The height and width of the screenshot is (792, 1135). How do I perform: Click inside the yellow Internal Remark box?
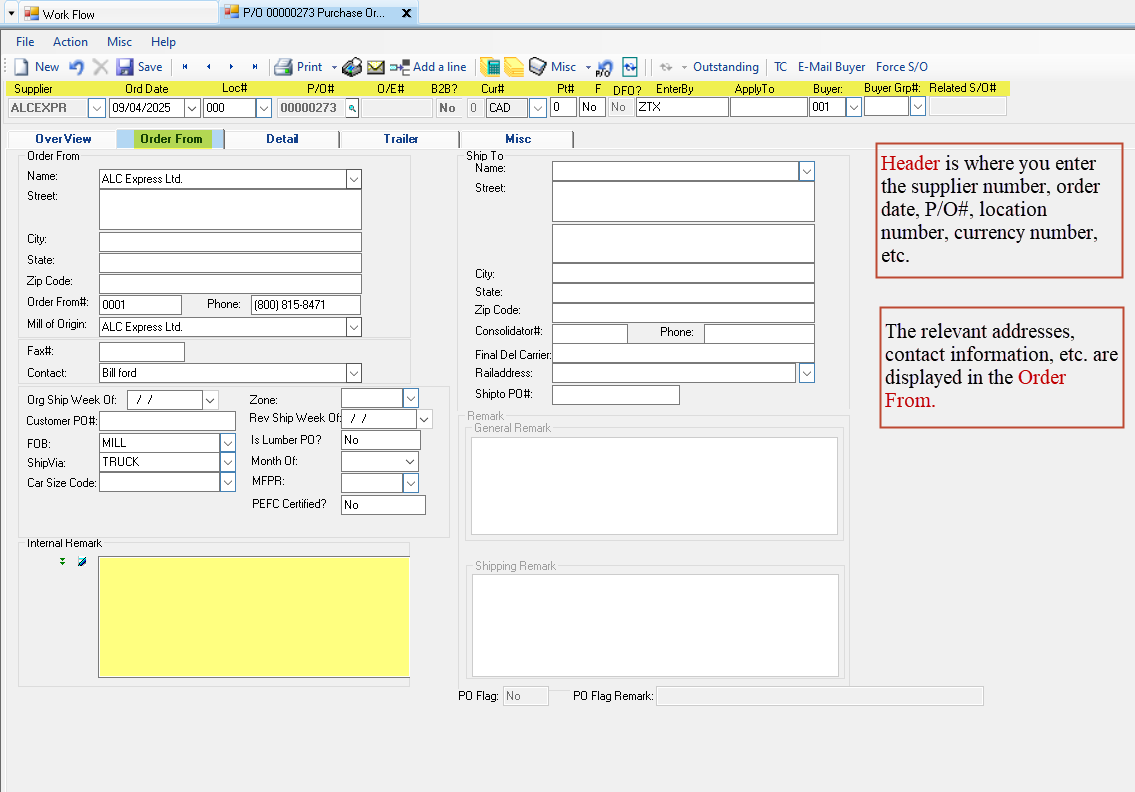pos(253,615)
